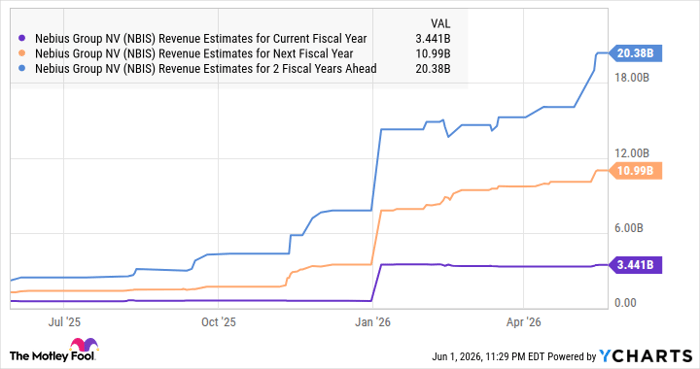
Task: Click the VAL column header
Action: pyautogui.click(x=440, y=24)
